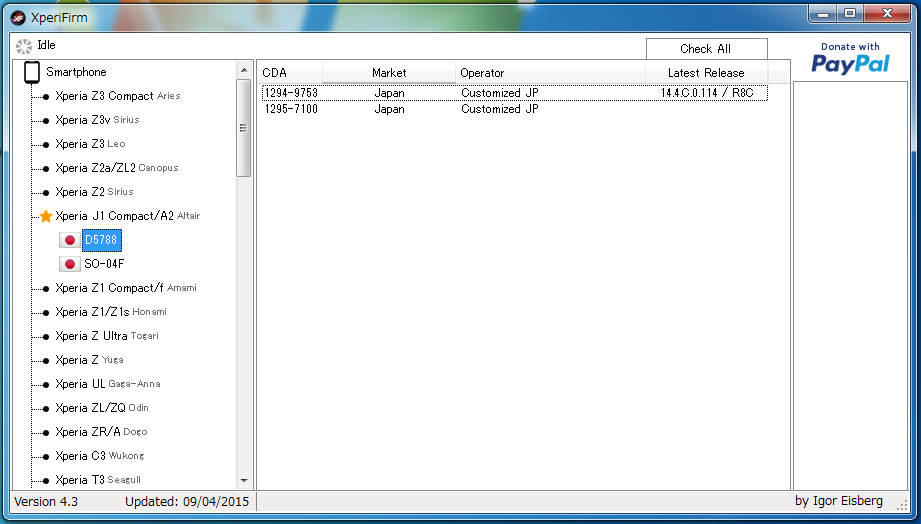Sort by the Latest Release column header
The width and height of the screenshot is (921, 524).
[707, 73]
